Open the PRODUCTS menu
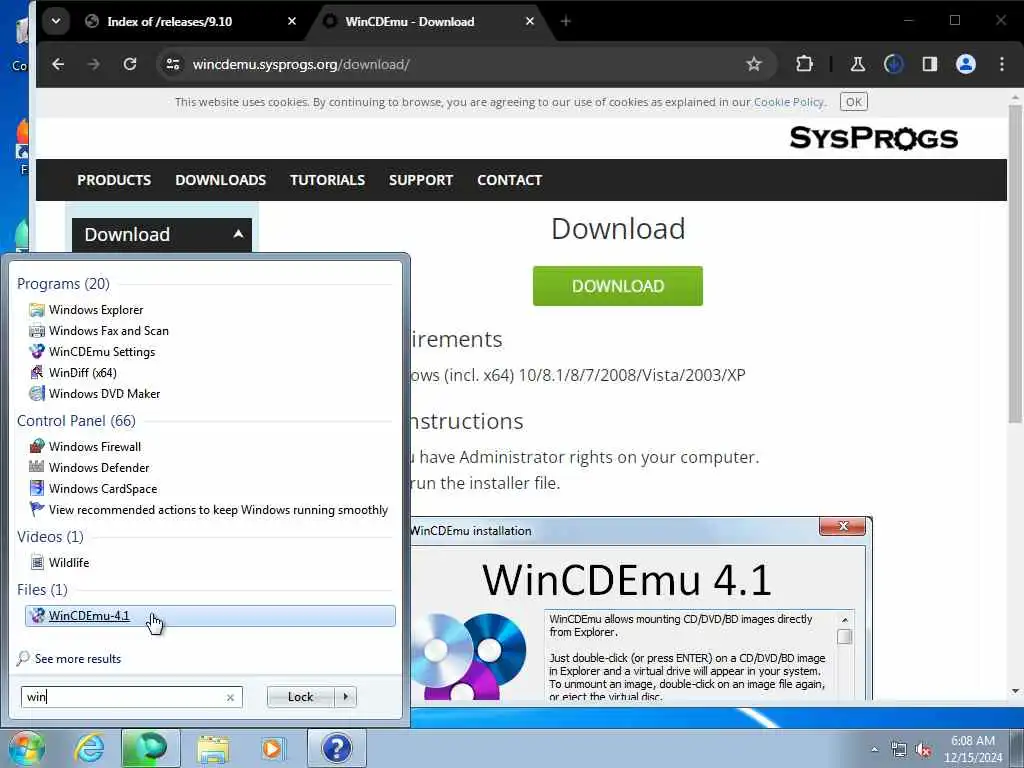The image size is (1024, 768). (x=114, y=180)
